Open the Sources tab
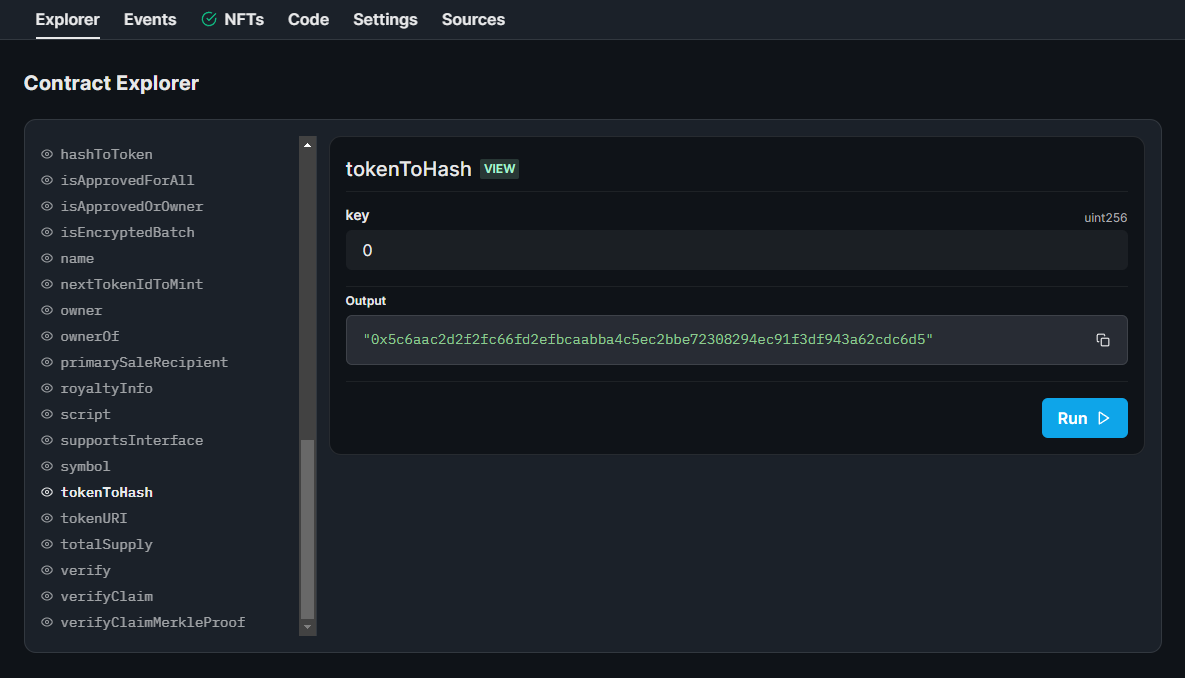 click(472, 19)
